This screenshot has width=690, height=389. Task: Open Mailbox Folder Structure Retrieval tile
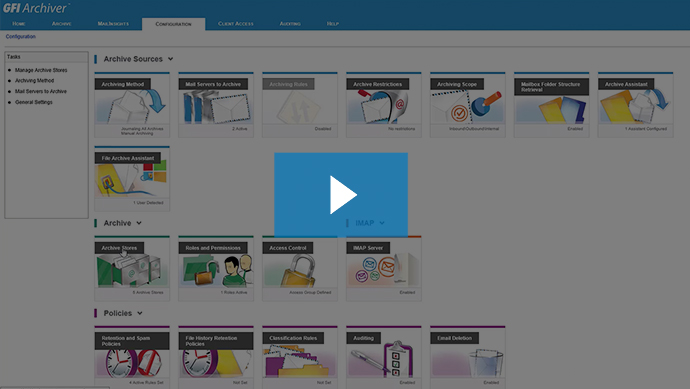551,105
